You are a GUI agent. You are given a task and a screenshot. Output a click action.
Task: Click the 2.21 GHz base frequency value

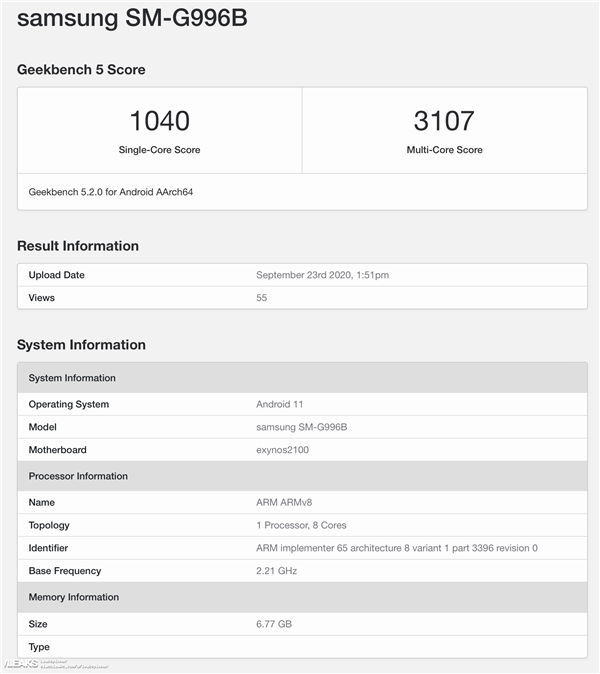click(x=276, y=571)
